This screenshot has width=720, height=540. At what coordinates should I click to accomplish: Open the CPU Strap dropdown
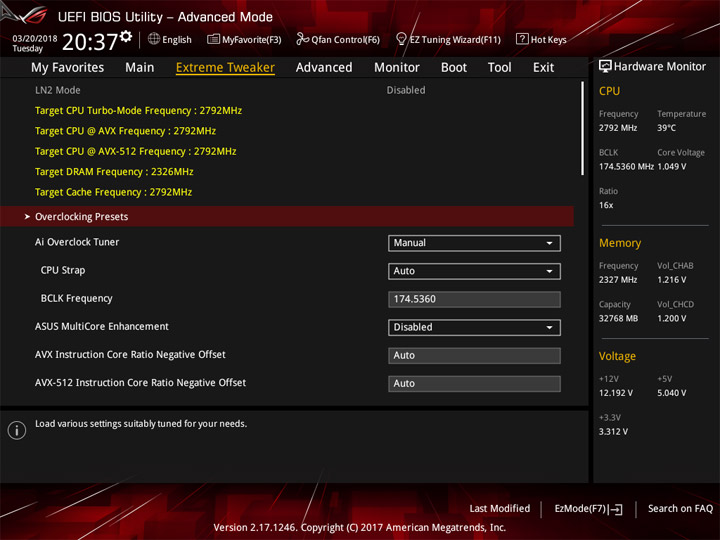coord(474,271)
